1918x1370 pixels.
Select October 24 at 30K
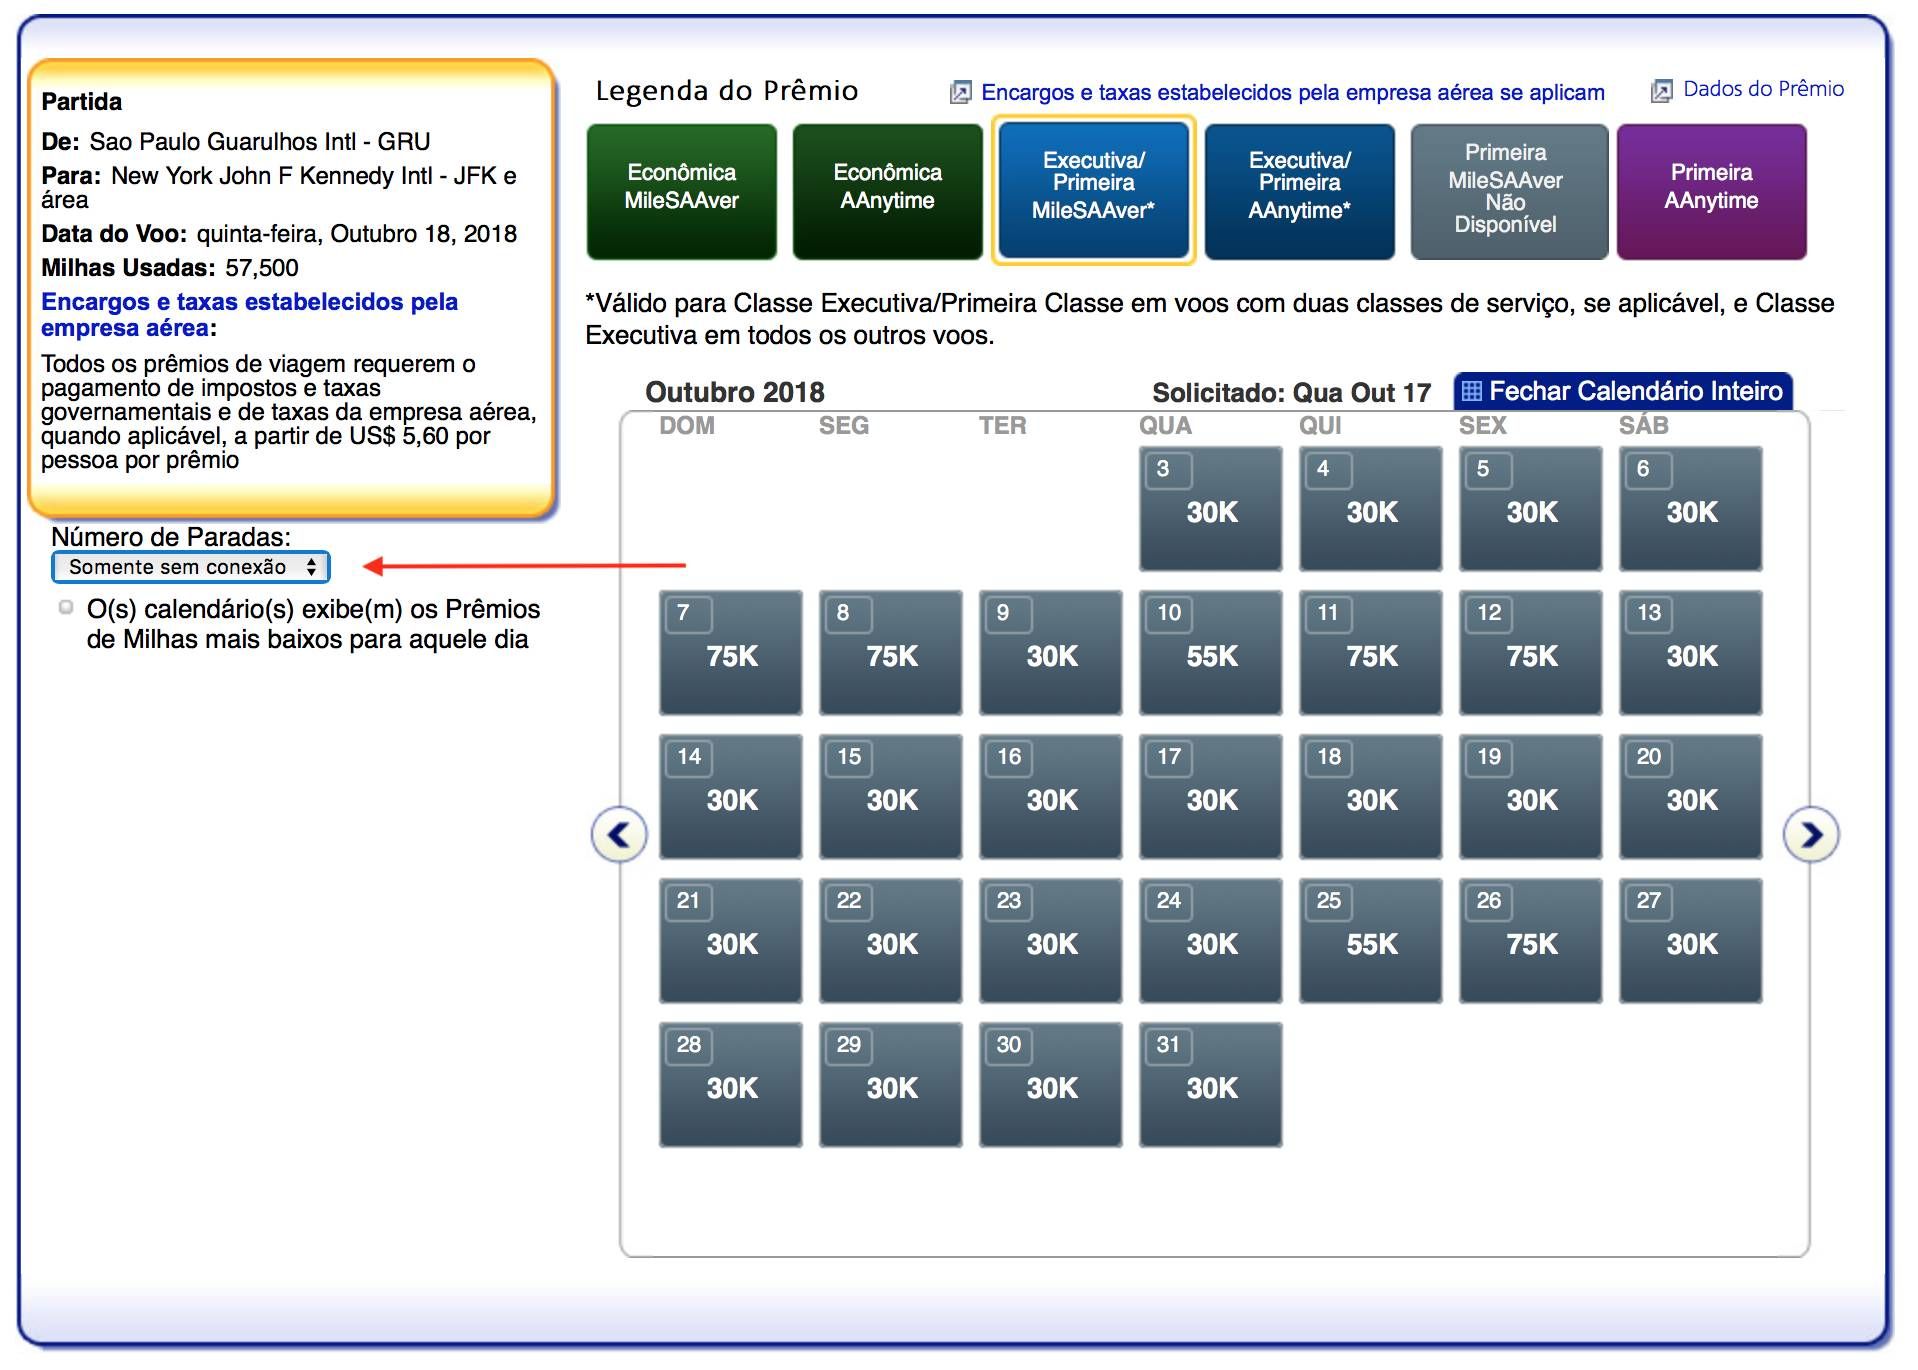(x=1210, y=941)
